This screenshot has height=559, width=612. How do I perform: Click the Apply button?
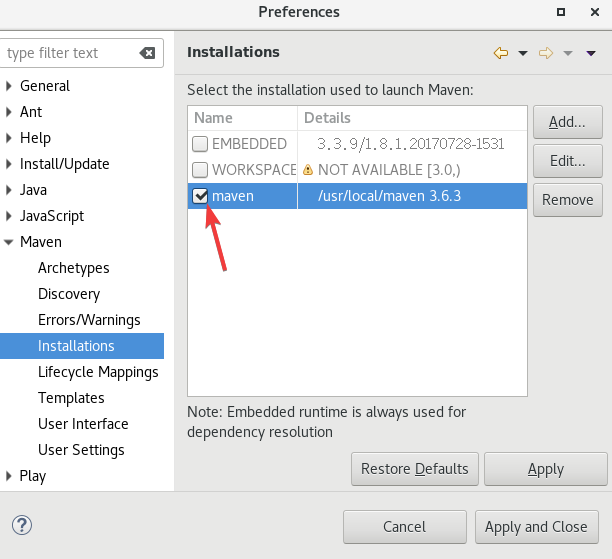(x=546, y=469)
